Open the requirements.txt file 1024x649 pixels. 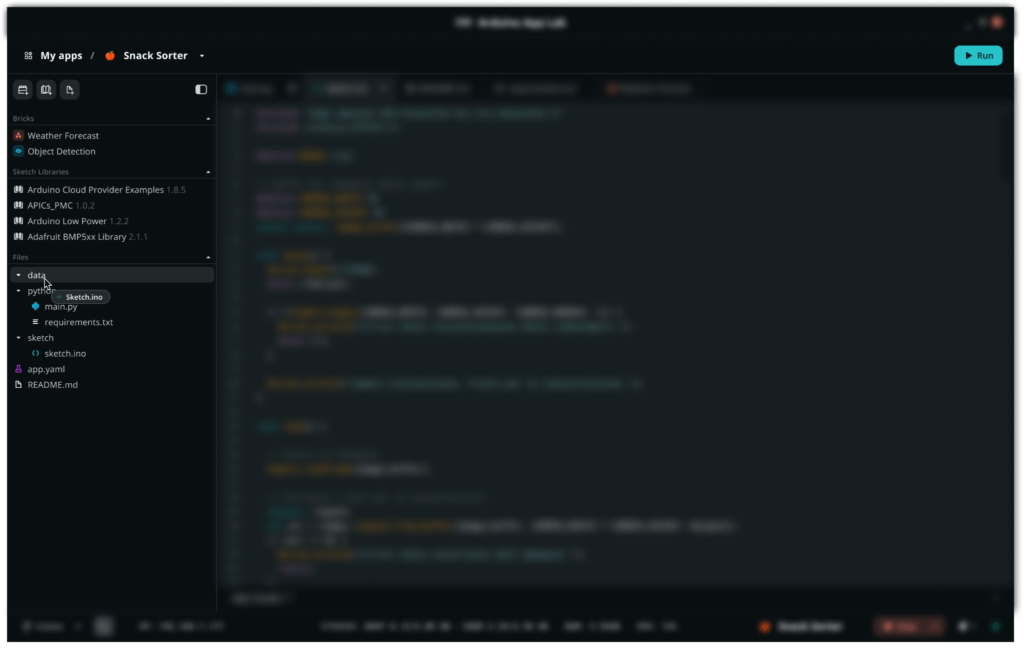78,323
